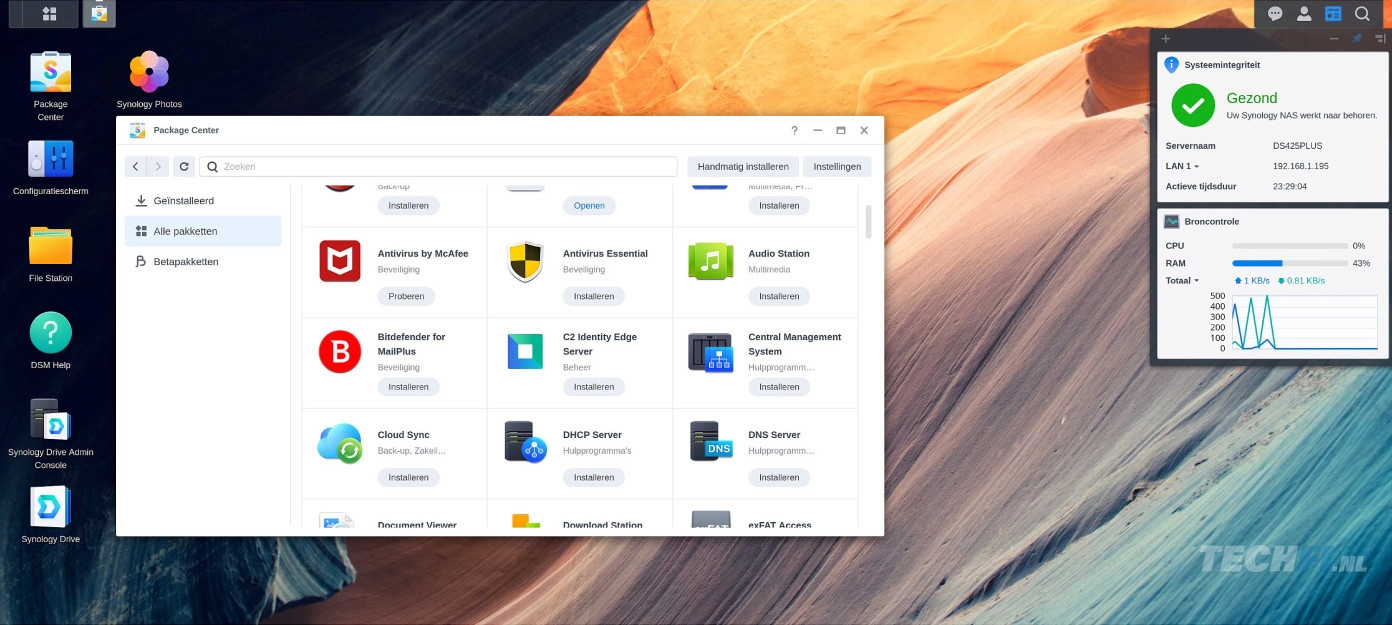1392x625 pixels.
Task: Toggle pin on the widget panel
Action: pos(1357,39)
